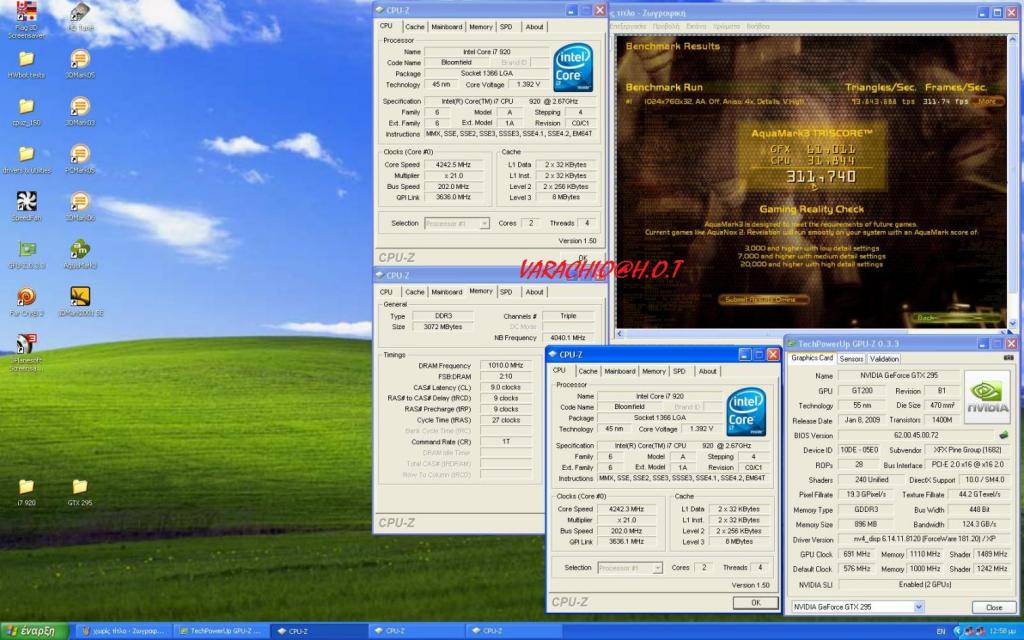Open the Validation tab in GPU-Z
This screenshot has width=1024, height=640.
coord(884,359)
